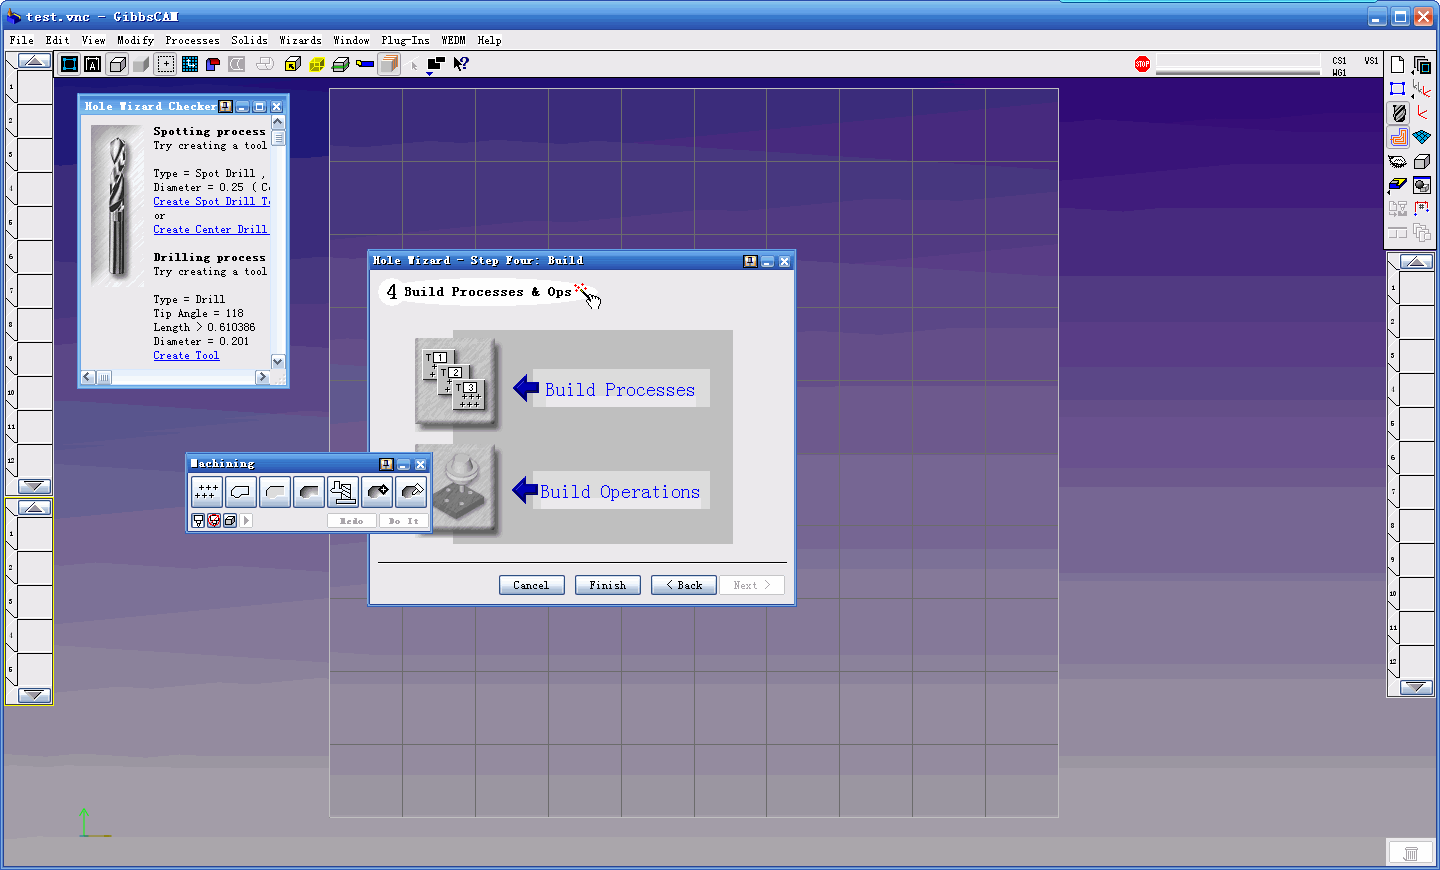Pin the Hole Wizard Checker window
The width and height of the screenshot is (1440, 870).
click(x=225, y=106)
